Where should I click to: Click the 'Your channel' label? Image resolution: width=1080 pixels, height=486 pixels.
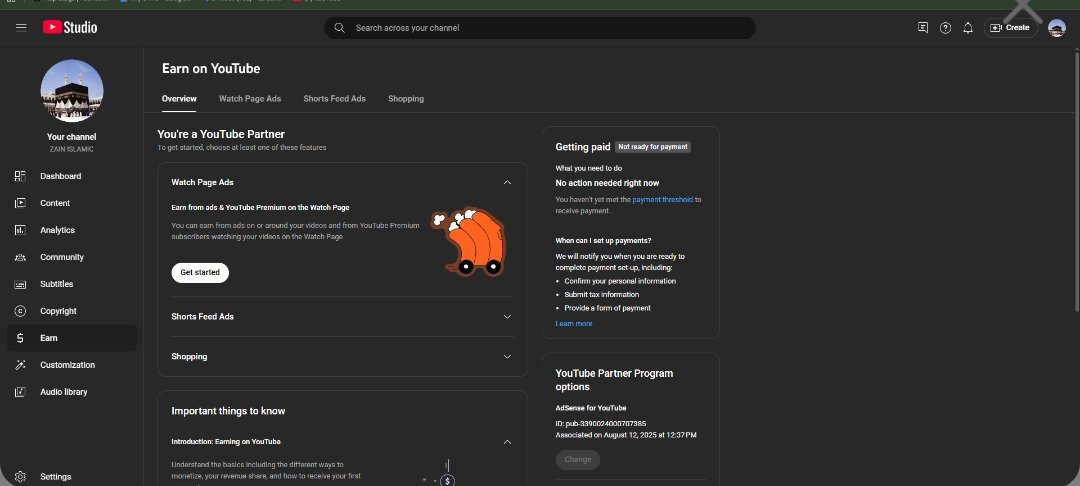click(x=72, y=137)
